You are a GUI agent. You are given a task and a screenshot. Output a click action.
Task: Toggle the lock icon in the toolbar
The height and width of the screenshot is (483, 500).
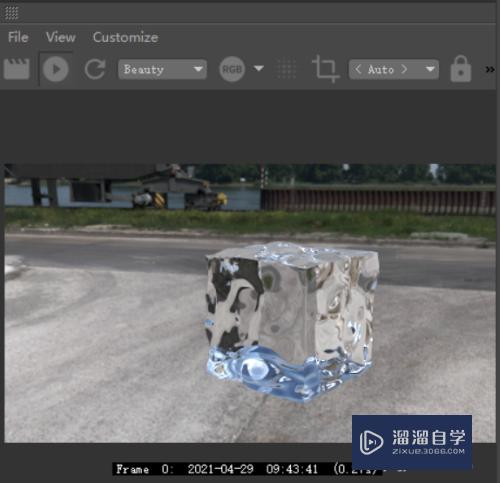pos(461,69)
